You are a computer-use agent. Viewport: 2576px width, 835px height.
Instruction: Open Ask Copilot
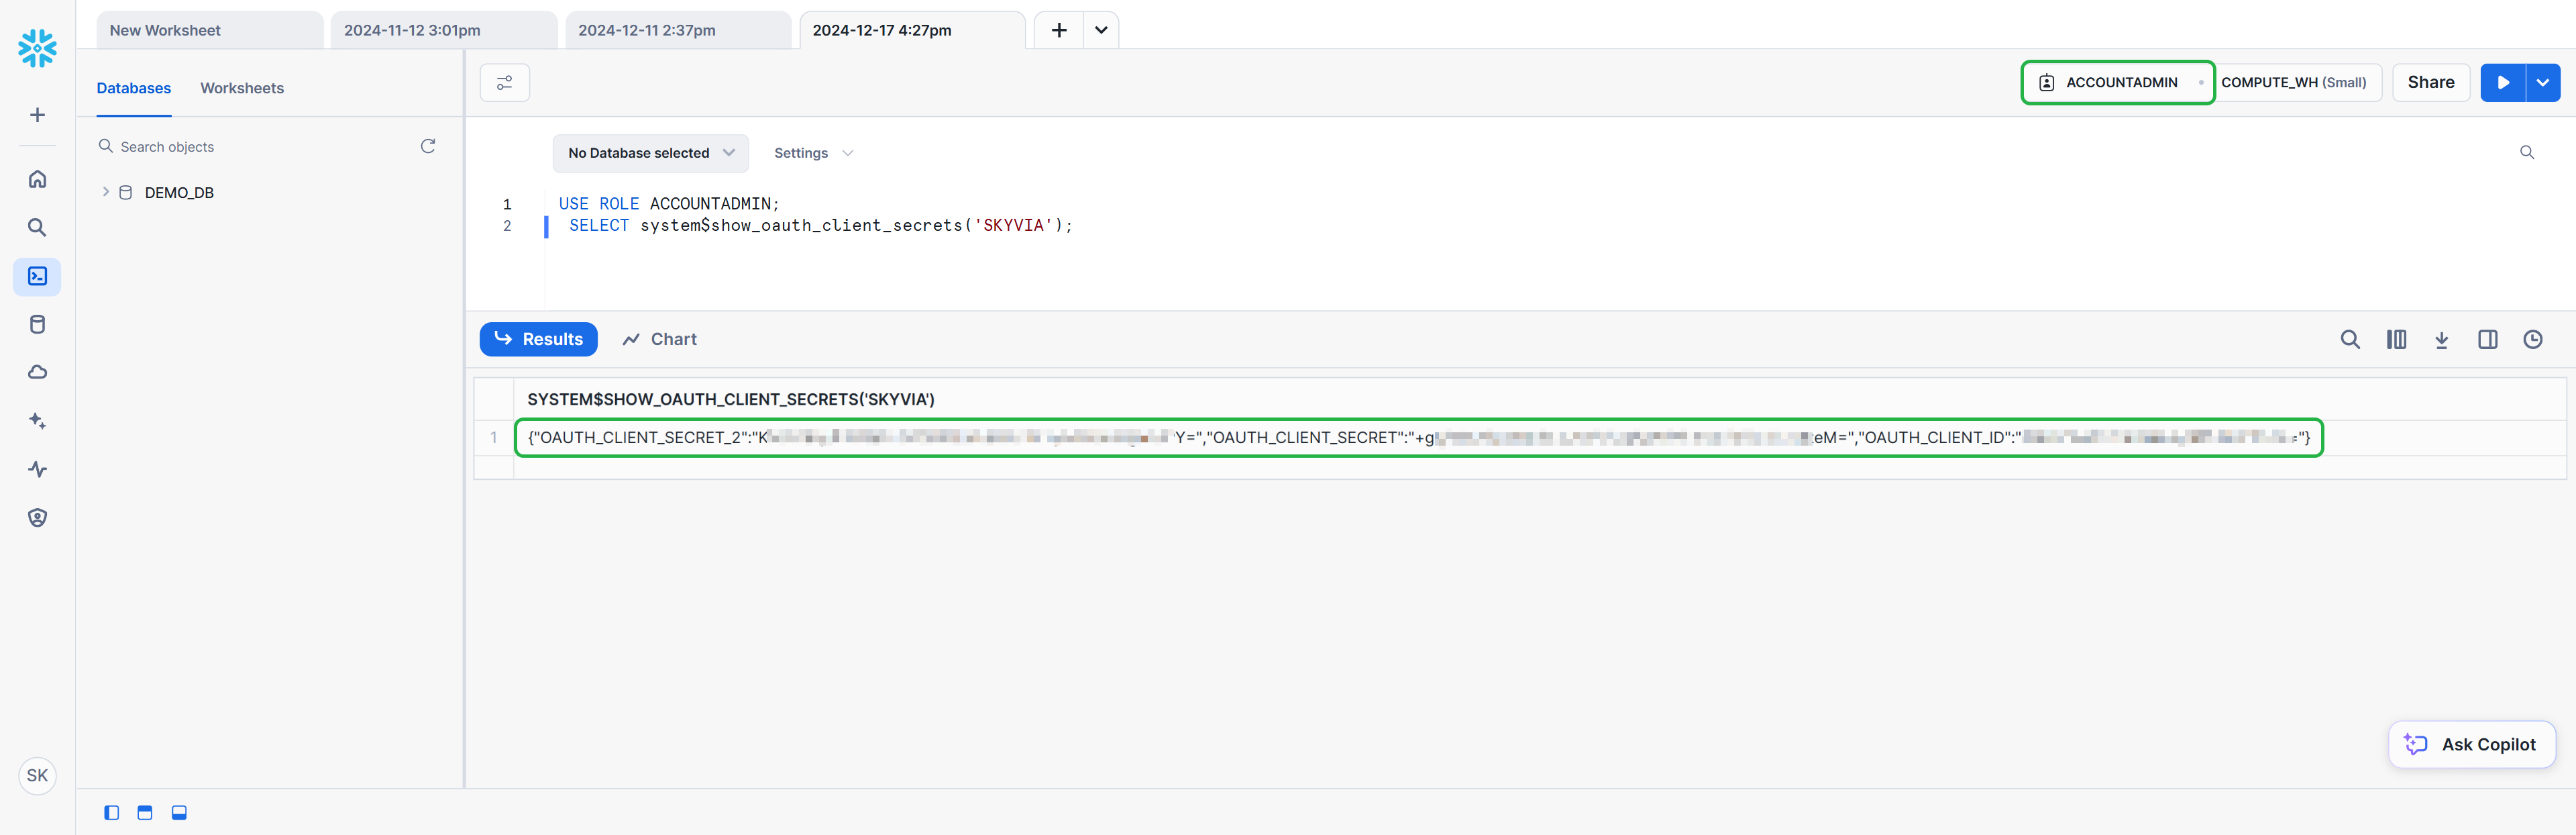coord(2471,744)
